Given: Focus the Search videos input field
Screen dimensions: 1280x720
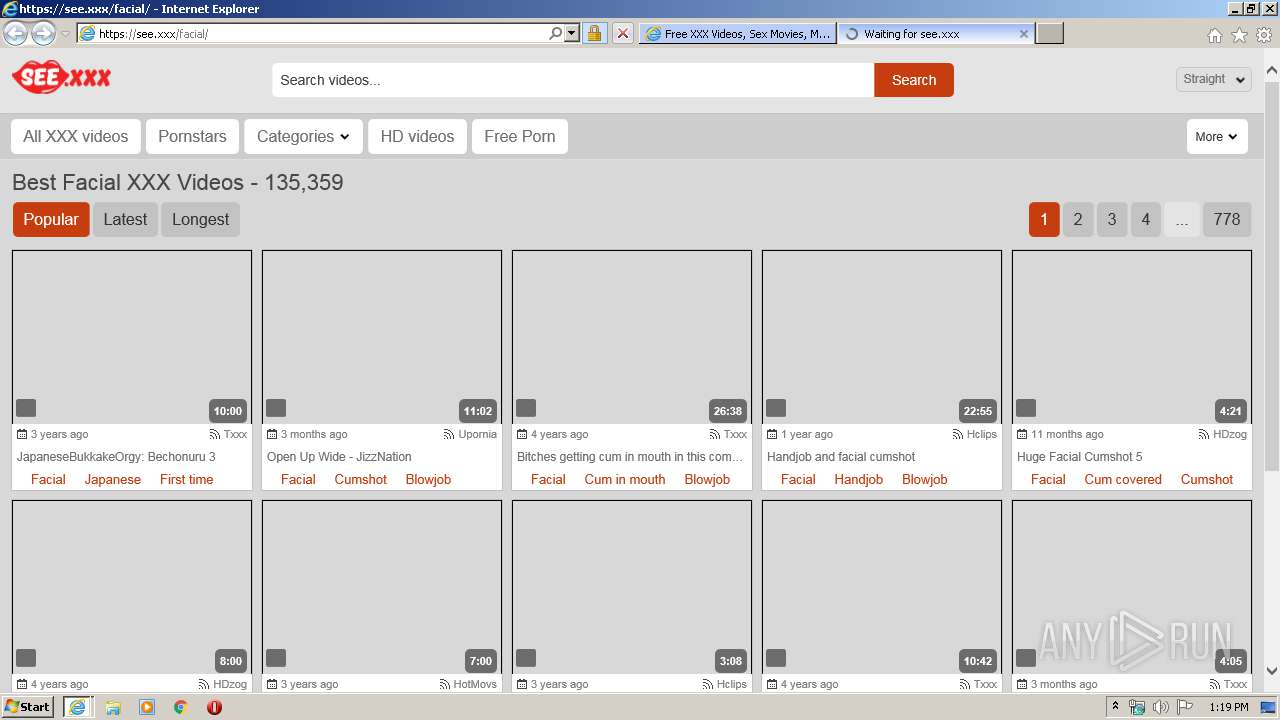Looking at the screenshot, I should pyautogui.click(x=573, y=80).
